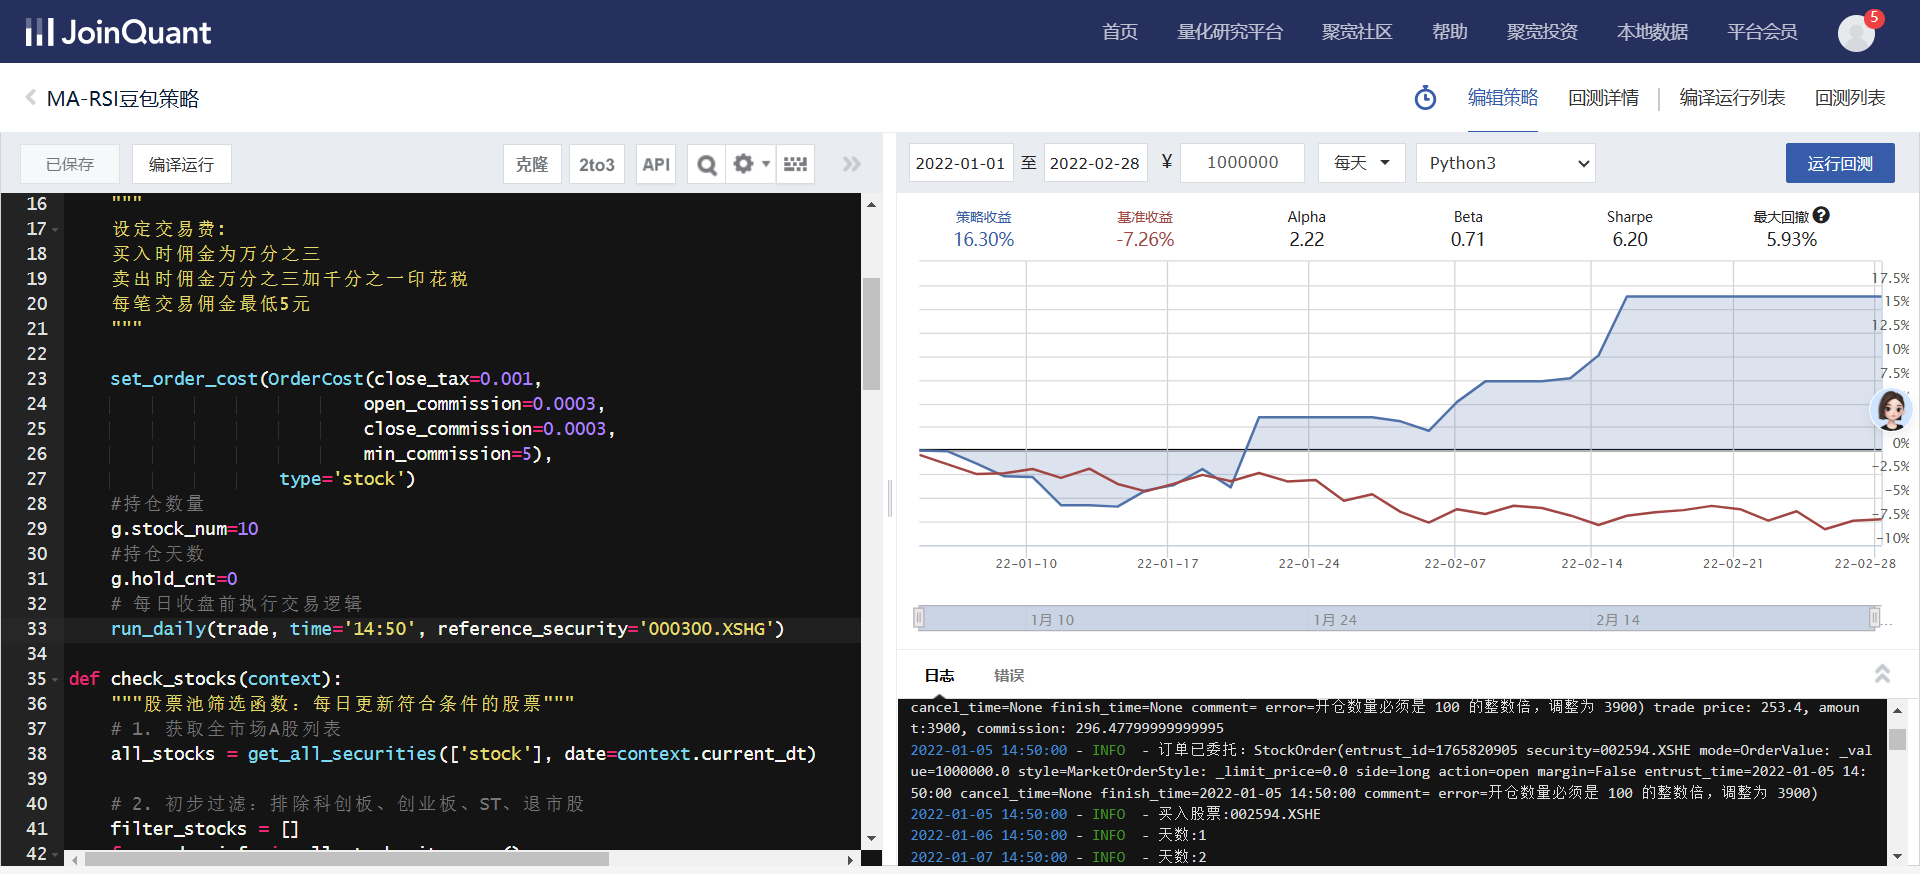Open the API documentation button

(656, 164)
